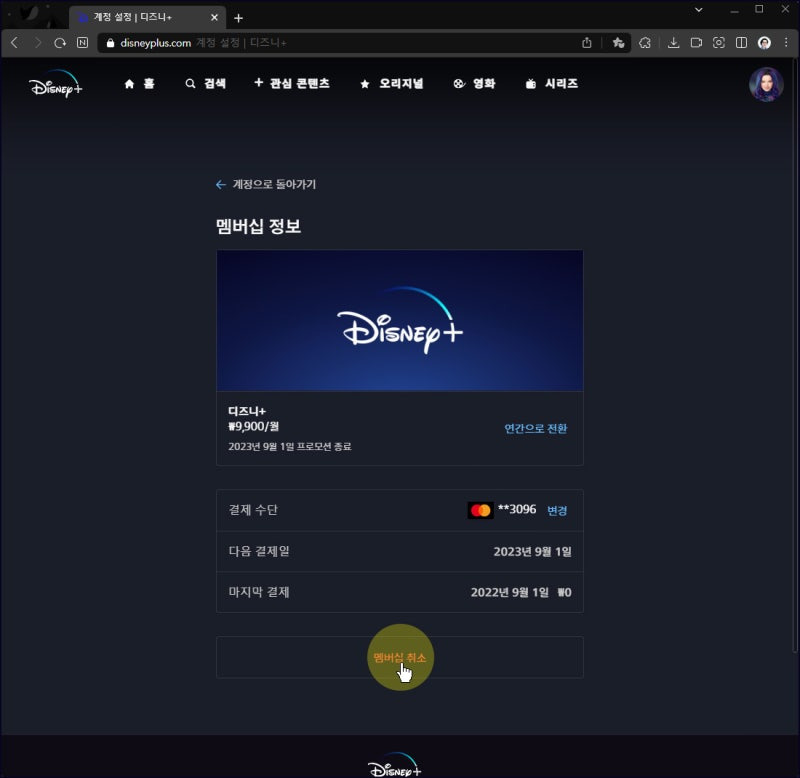
Task: Open 검색 search menu
Action: (x=206, y=84)
